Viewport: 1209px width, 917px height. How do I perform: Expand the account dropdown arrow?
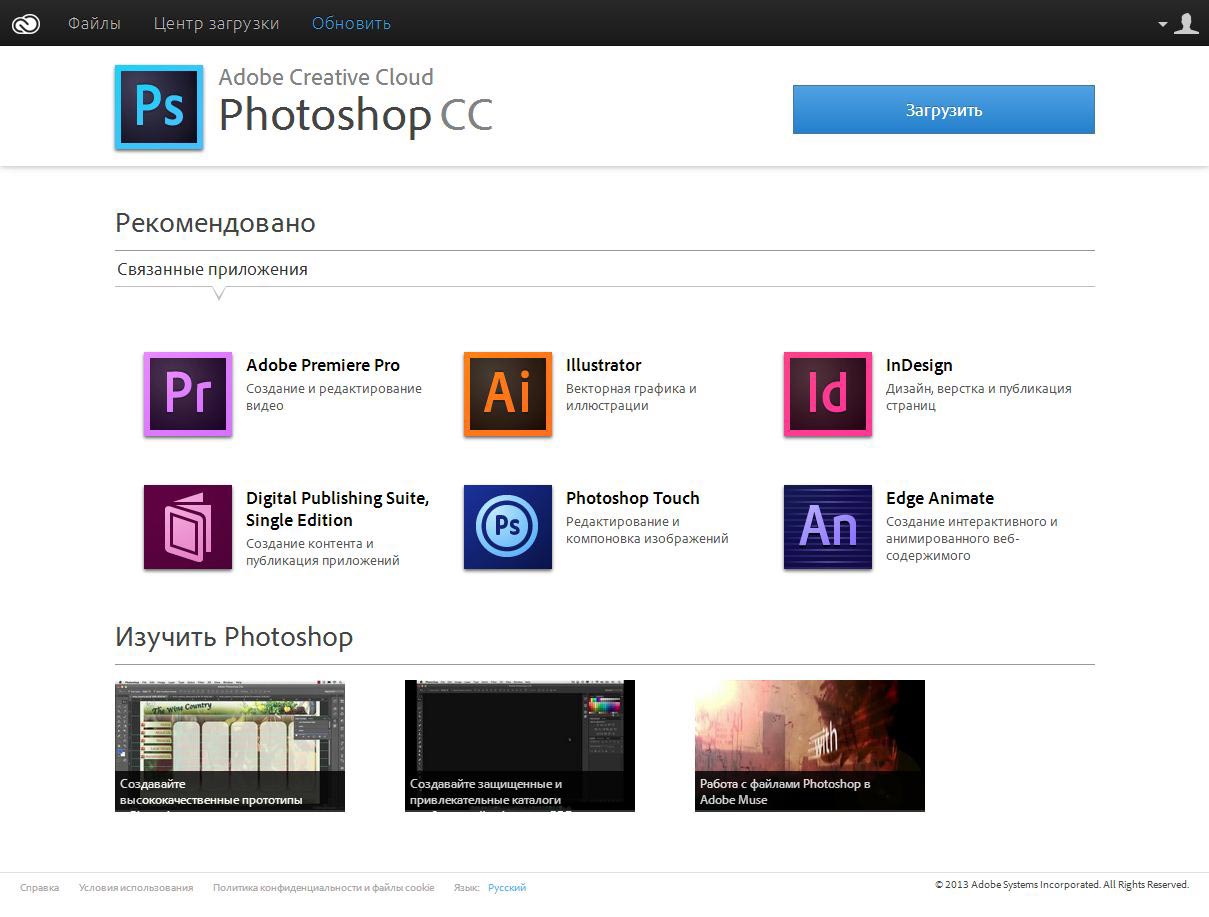tap(1163, 24)
